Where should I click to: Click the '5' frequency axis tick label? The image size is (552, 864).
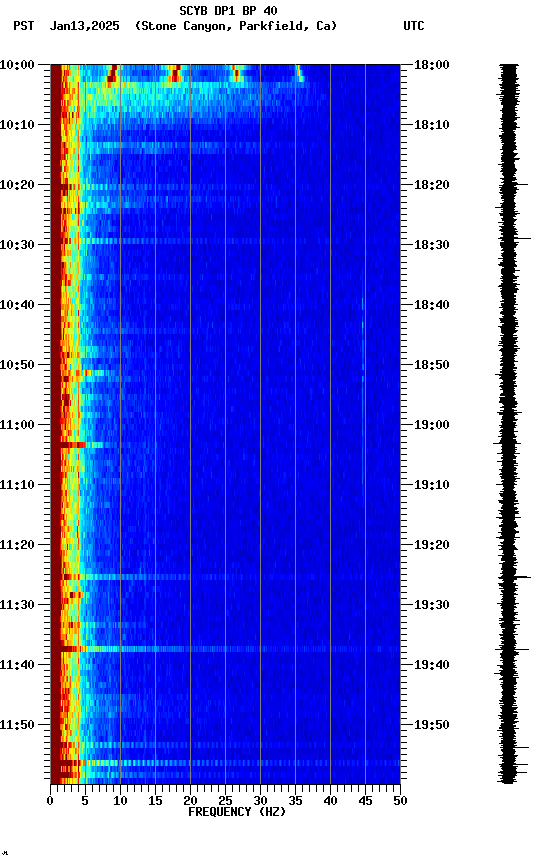coord(85,801)
